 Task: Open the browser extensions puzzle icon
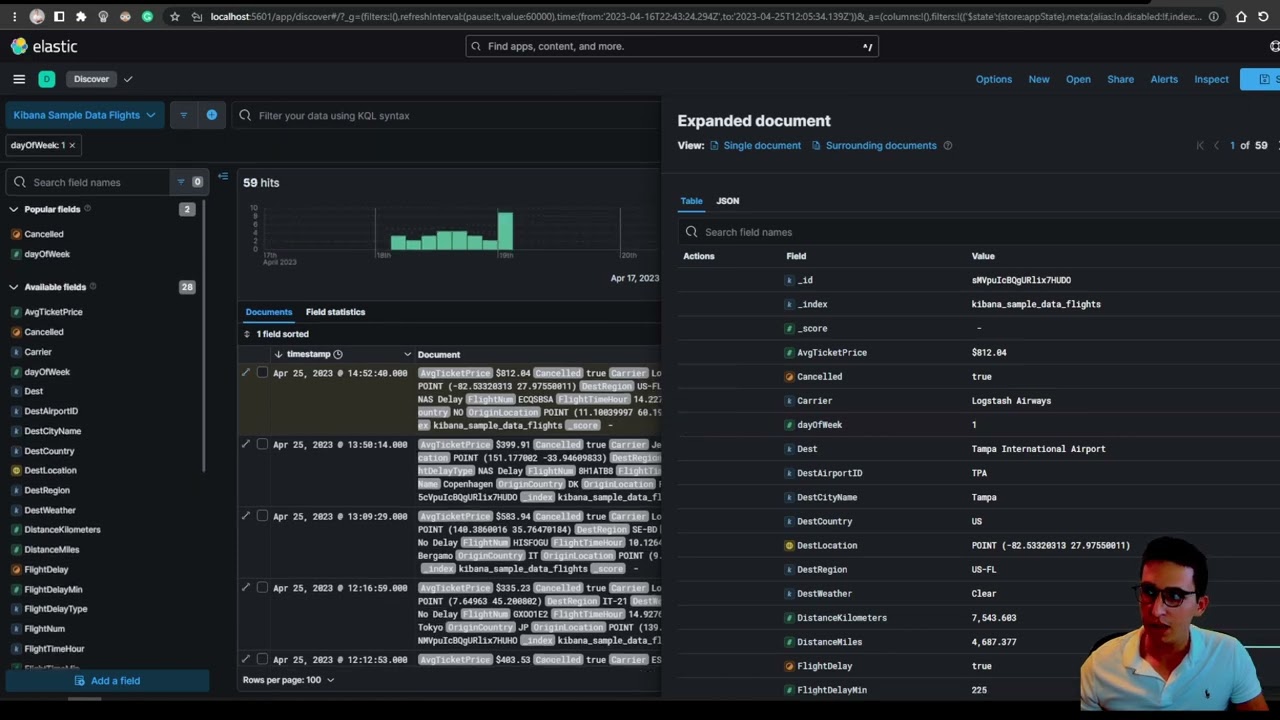click(81, 17)
